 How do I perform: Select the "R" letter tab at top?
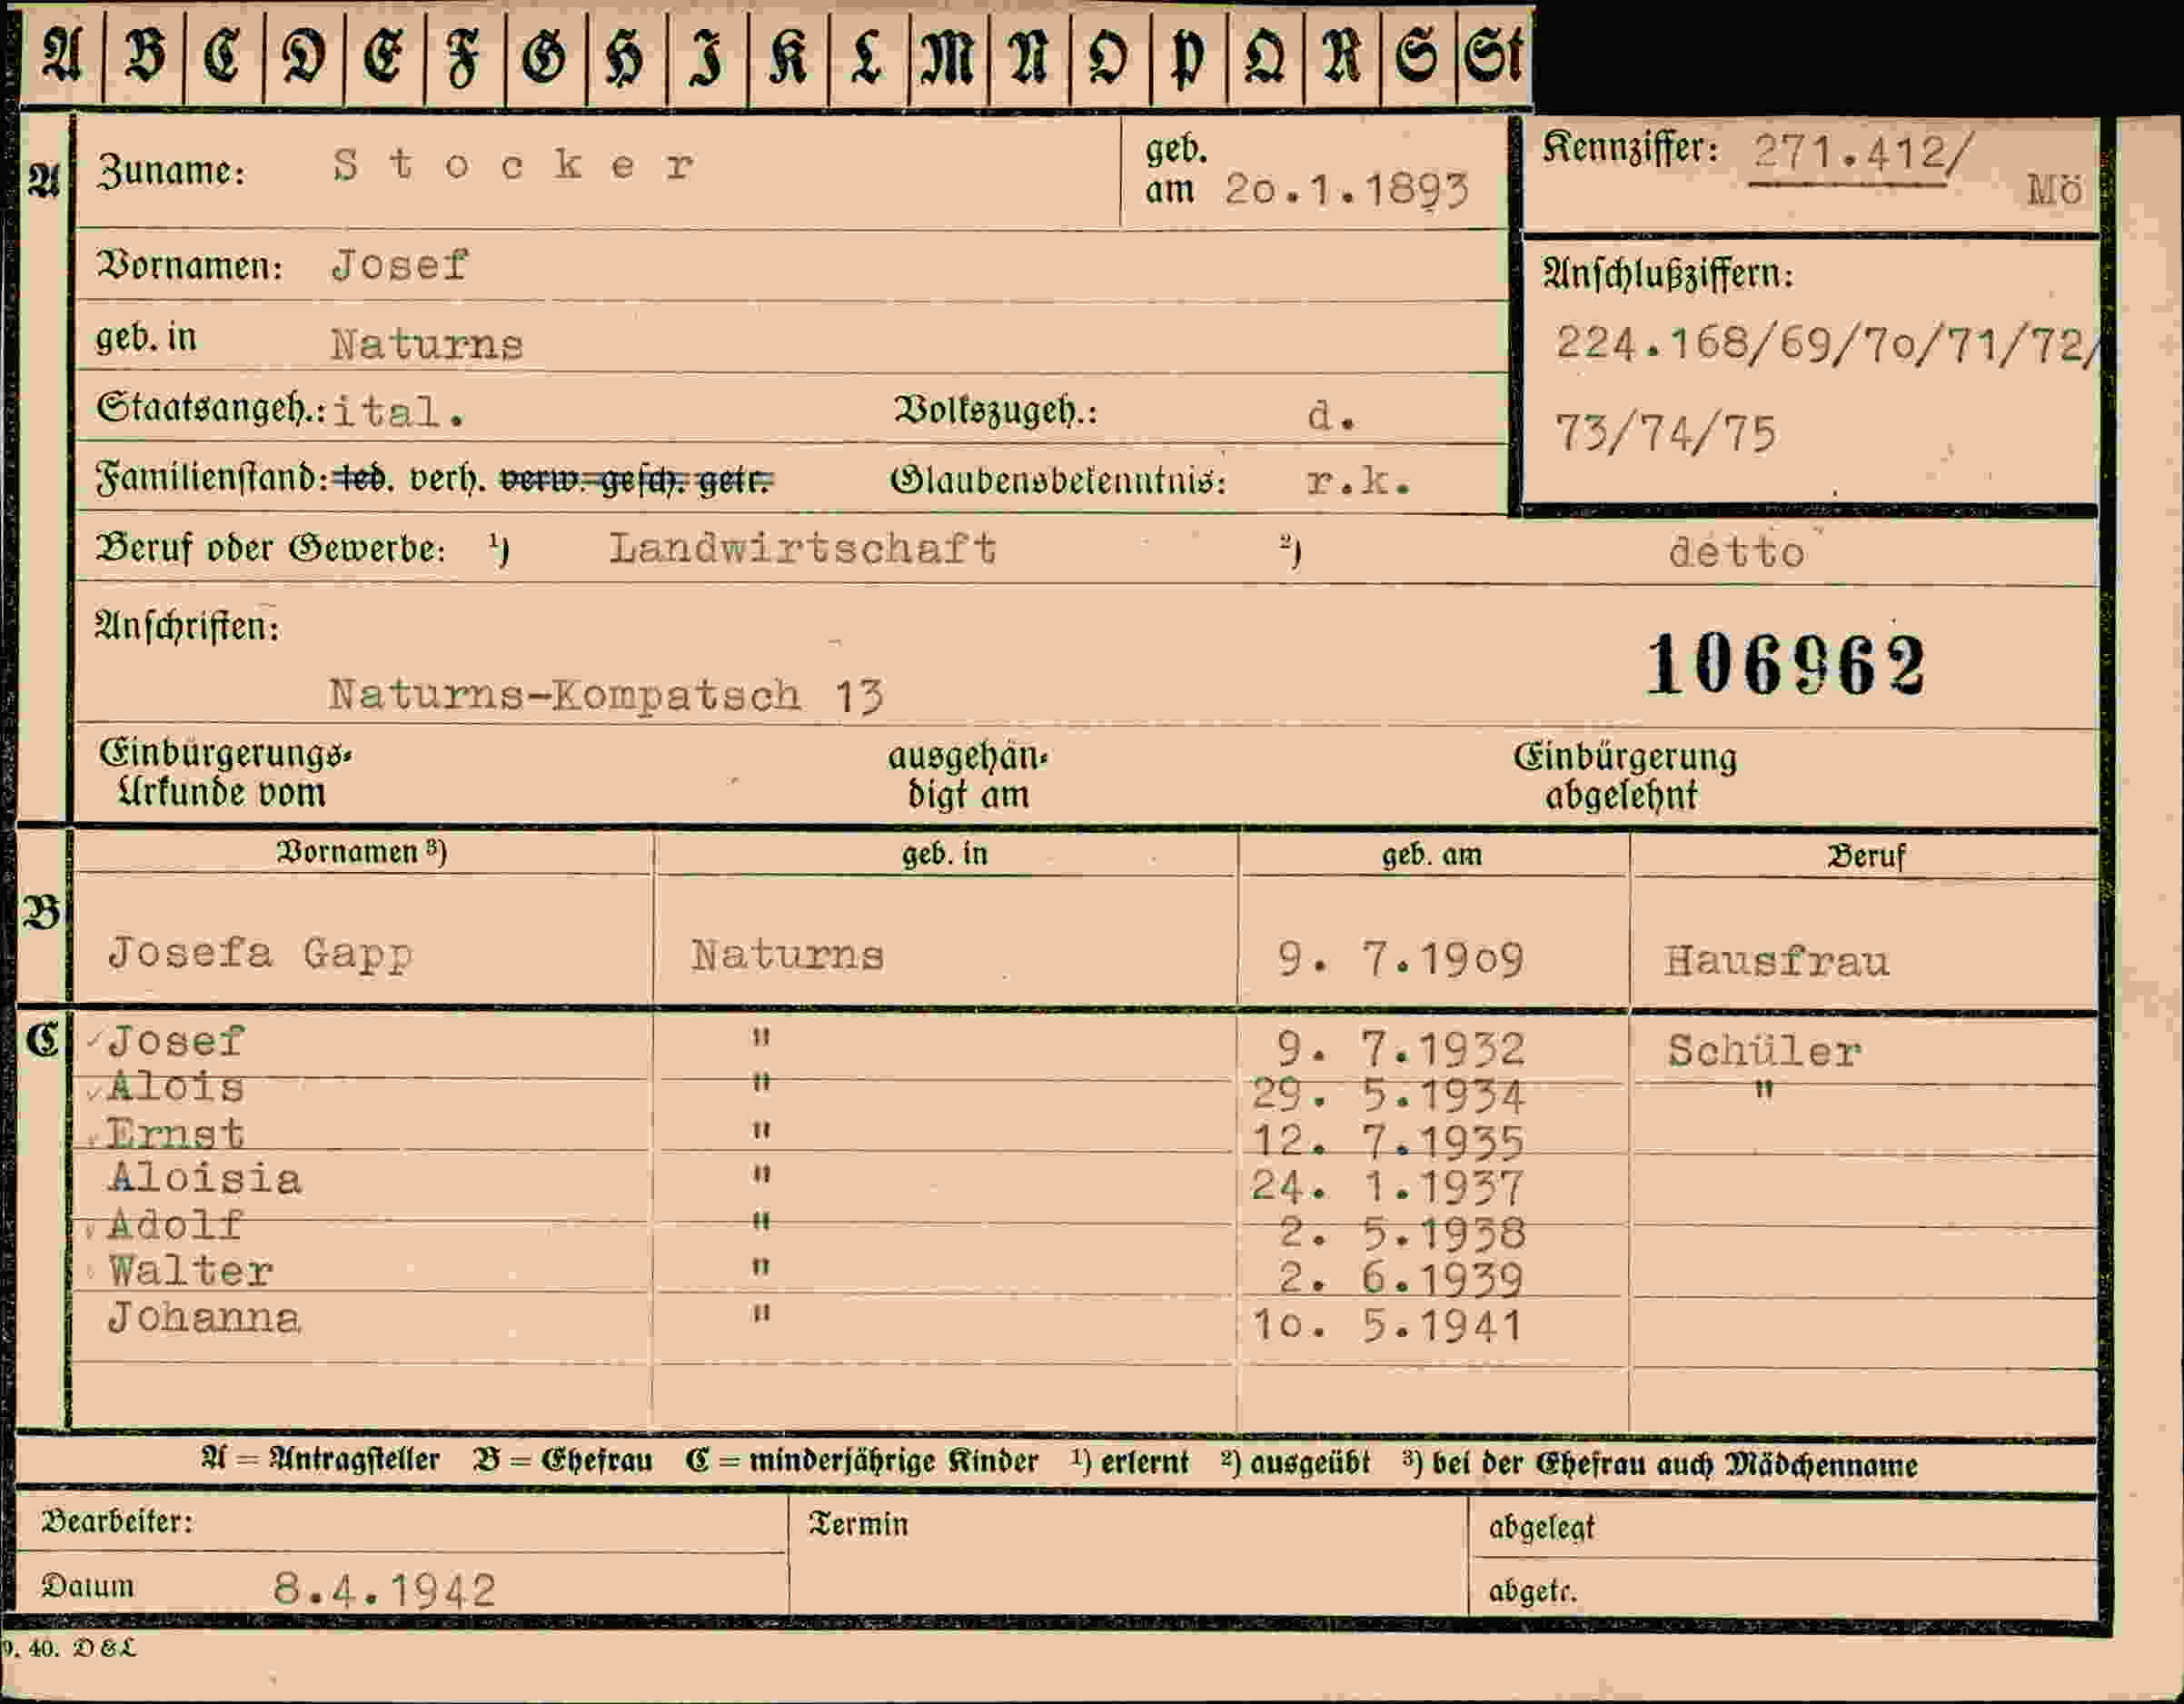pyautogui.click(x=1342, y=56)
